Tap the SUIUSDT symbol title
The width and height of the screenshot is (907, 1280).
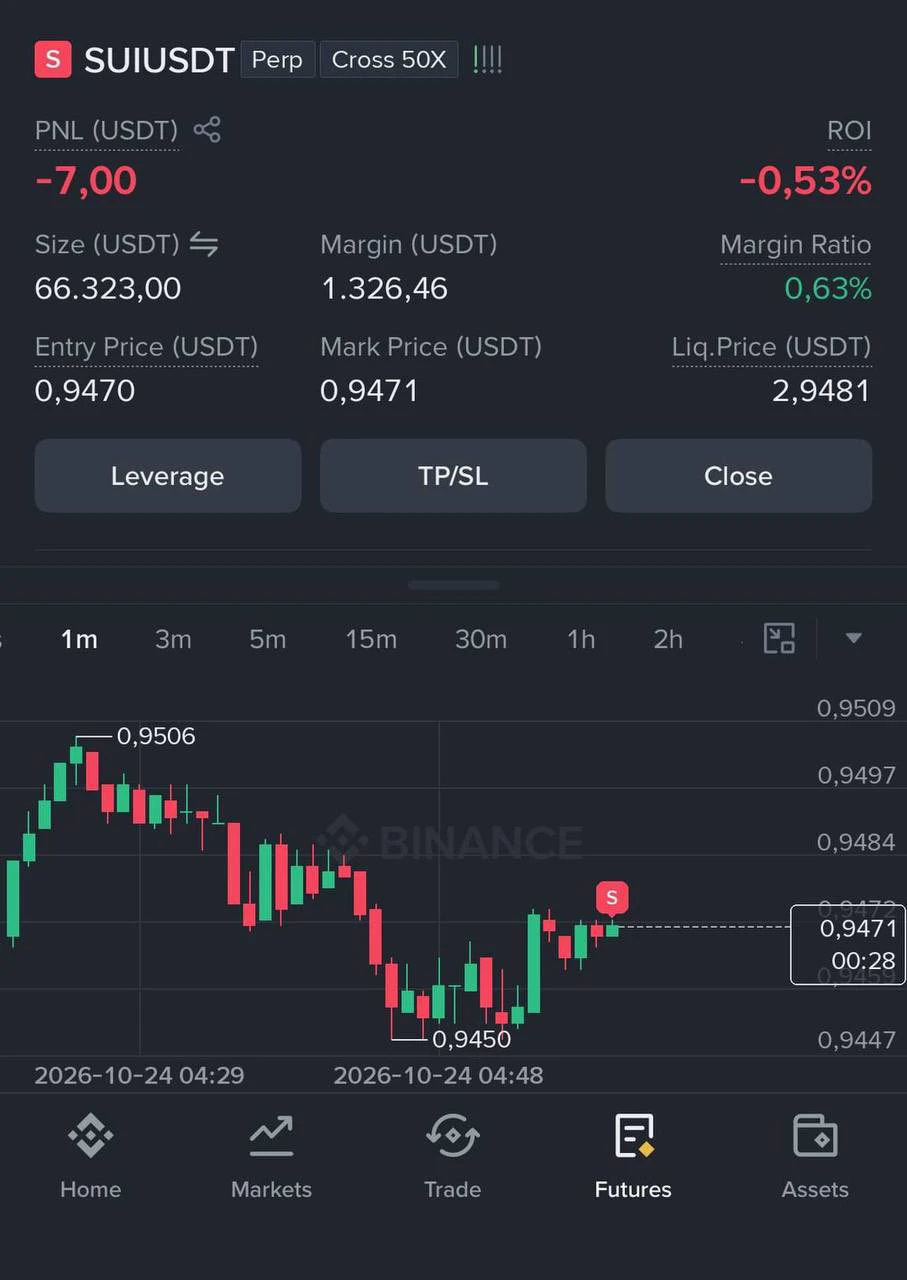pos(159,60)
